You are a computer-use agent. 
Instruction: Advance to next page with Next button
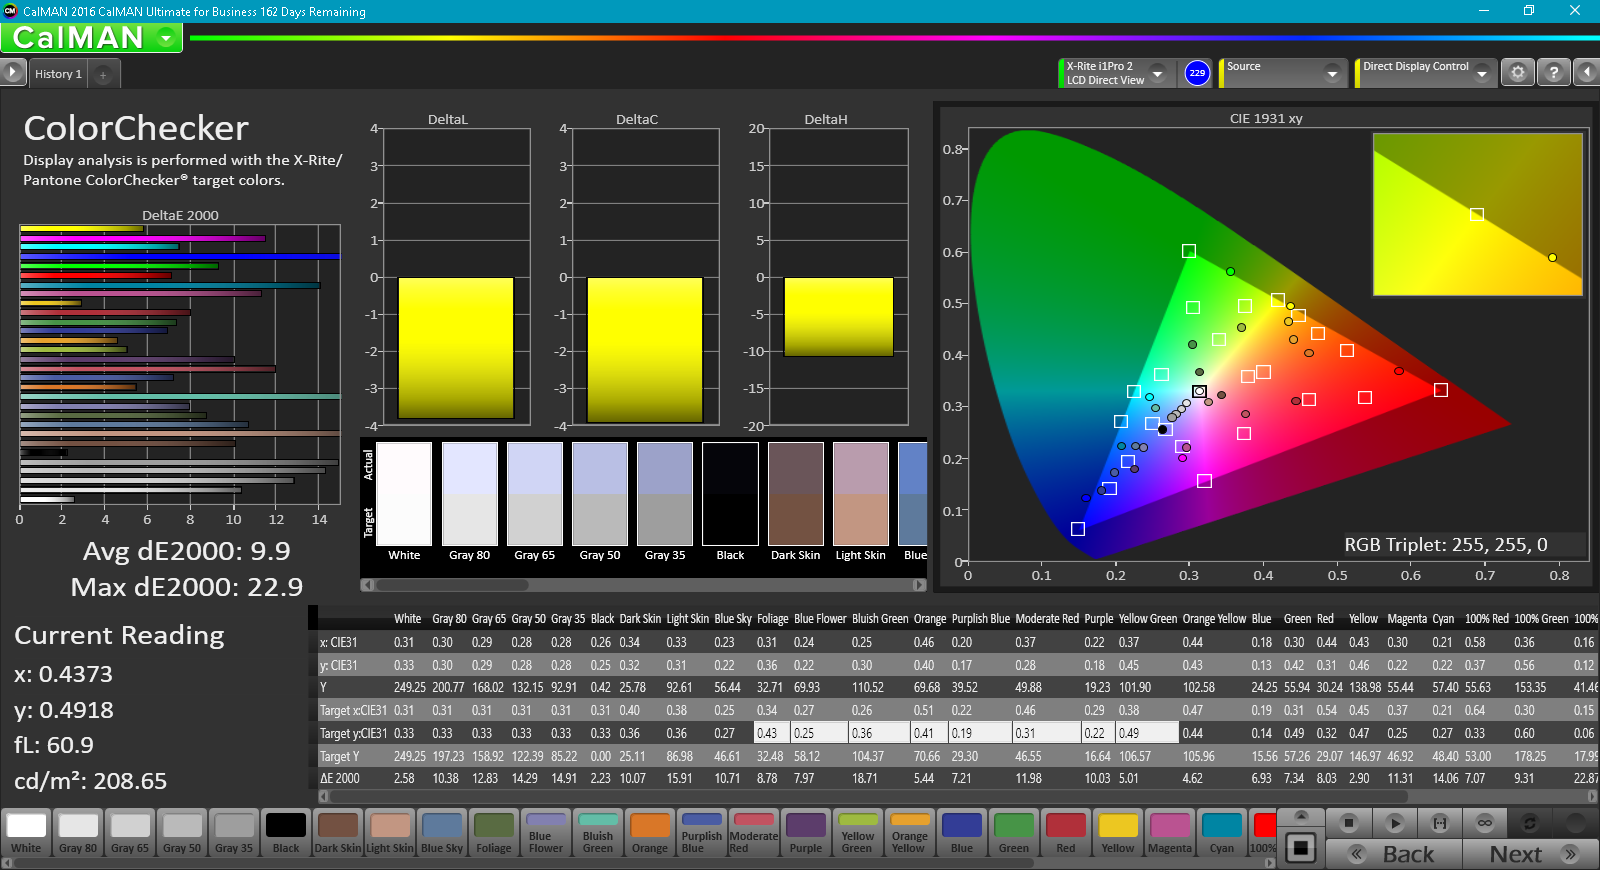[1530, 854]
